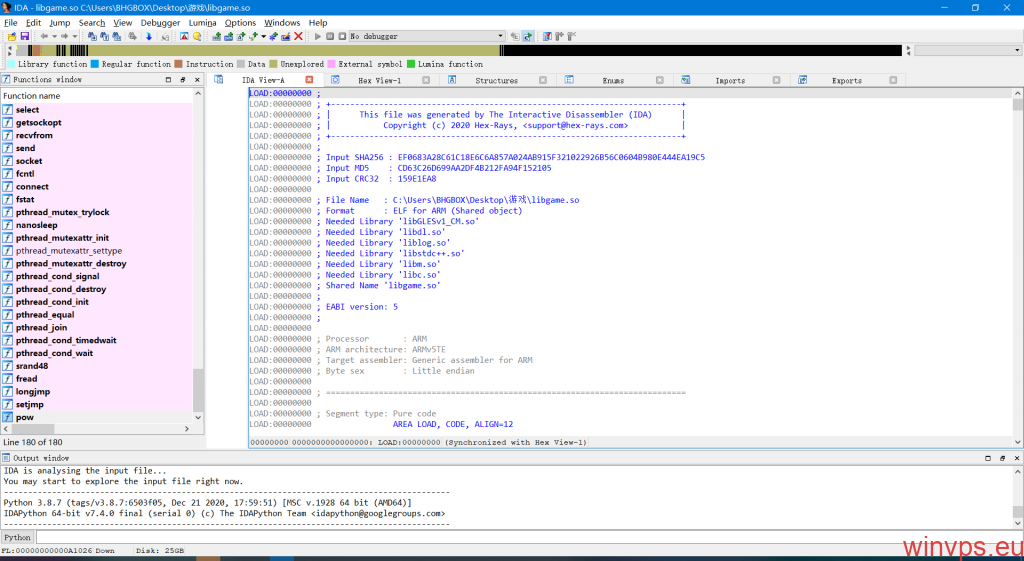Open the Jump menu

59,23
